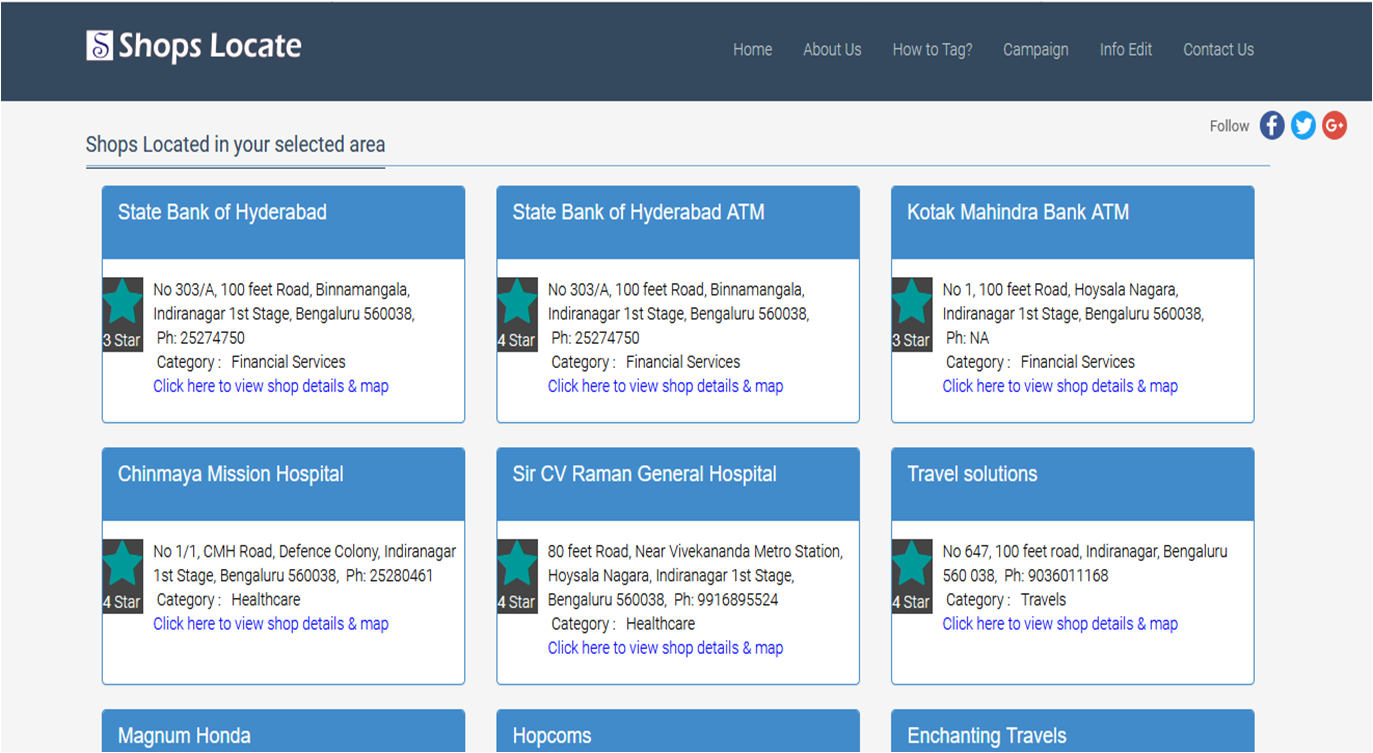Open the Facebook follow icon
Screen dimensions: 1373x753
(x=1271, y=125)
